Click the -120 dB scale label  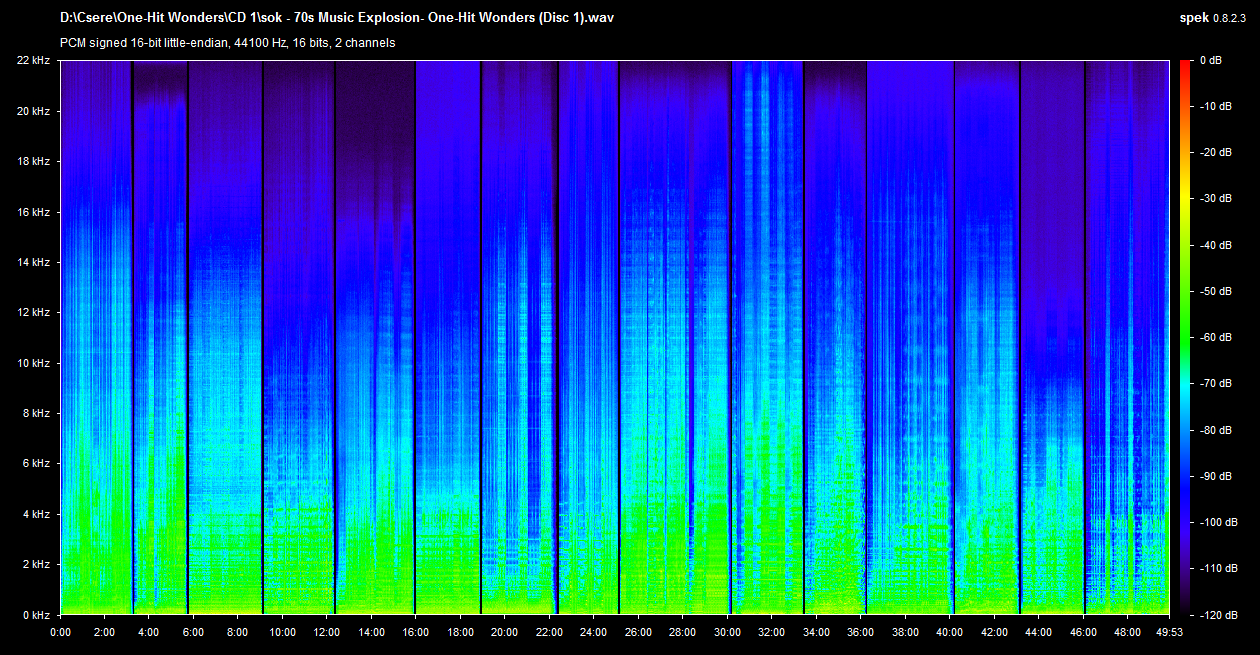pyautogui.click(x=1217, y=615)
